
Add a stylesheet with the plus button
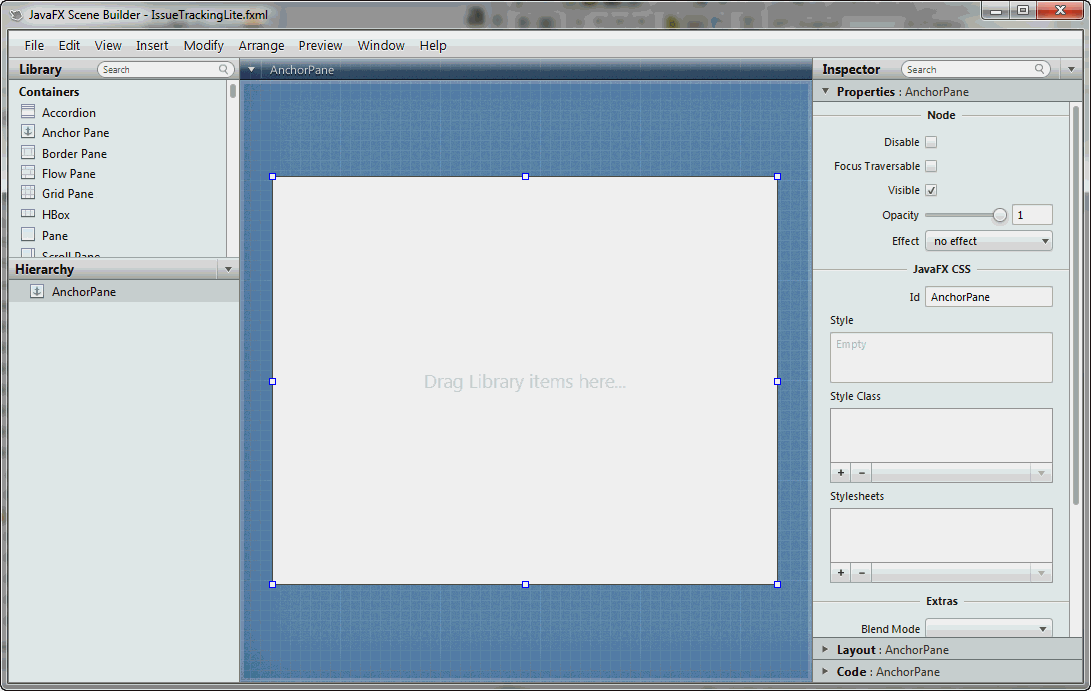pos(841,573)
